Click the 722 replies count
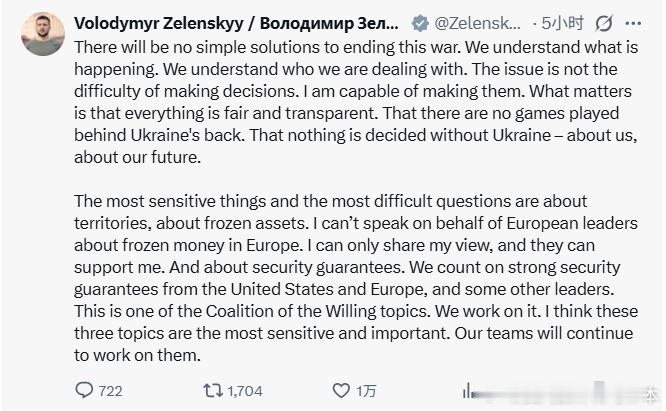666x411 pixels. click(110, 391)
